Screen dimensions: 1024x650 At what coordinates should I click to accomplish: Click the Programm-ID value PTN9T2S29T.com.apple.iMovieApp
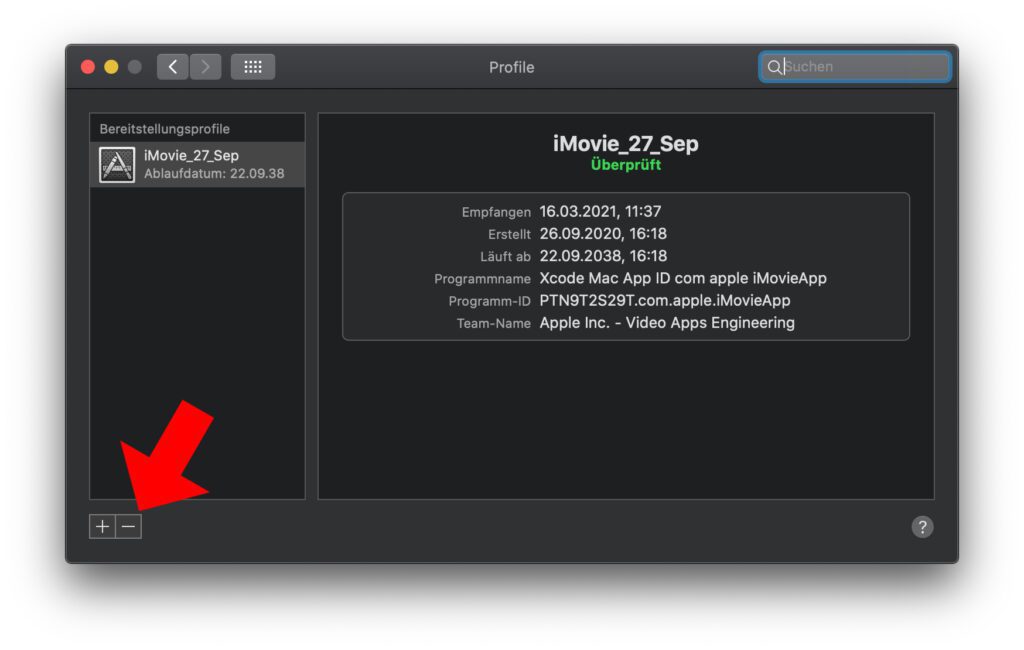[665, 300]
